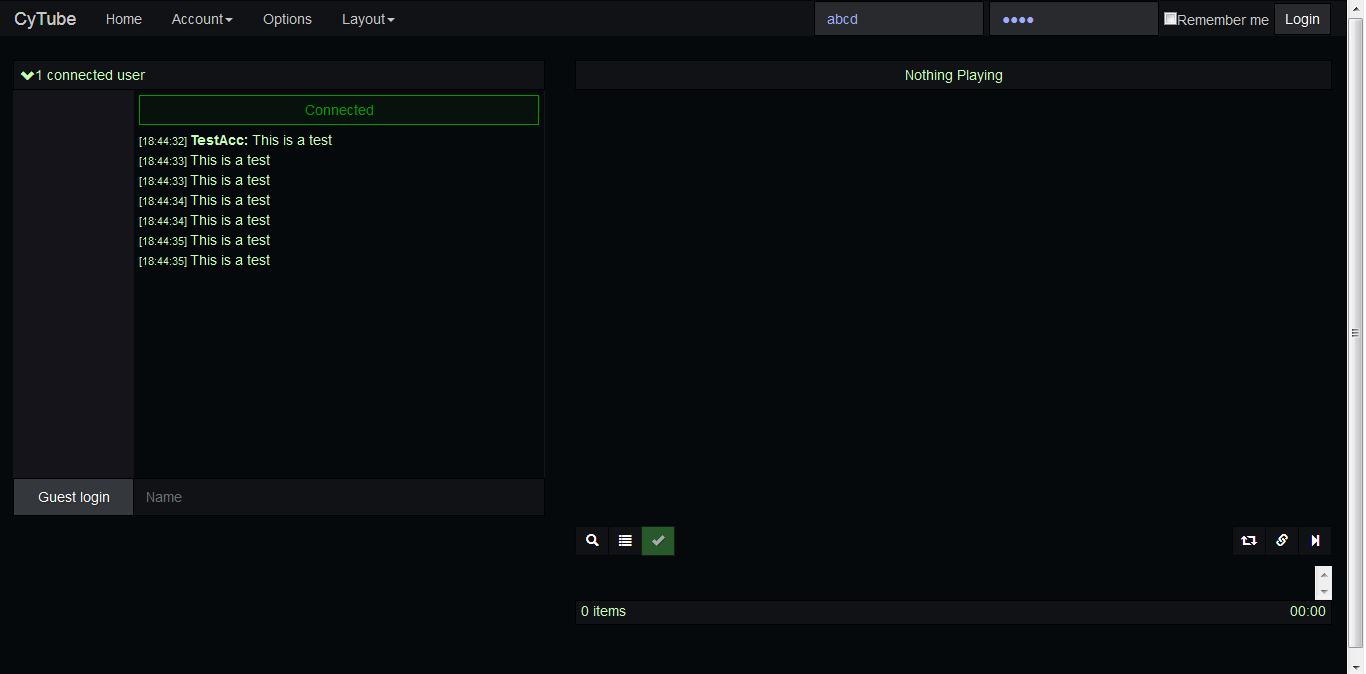Click the username field containing abcd
This screenshot has height=674, width=1366.
(898, 18)
